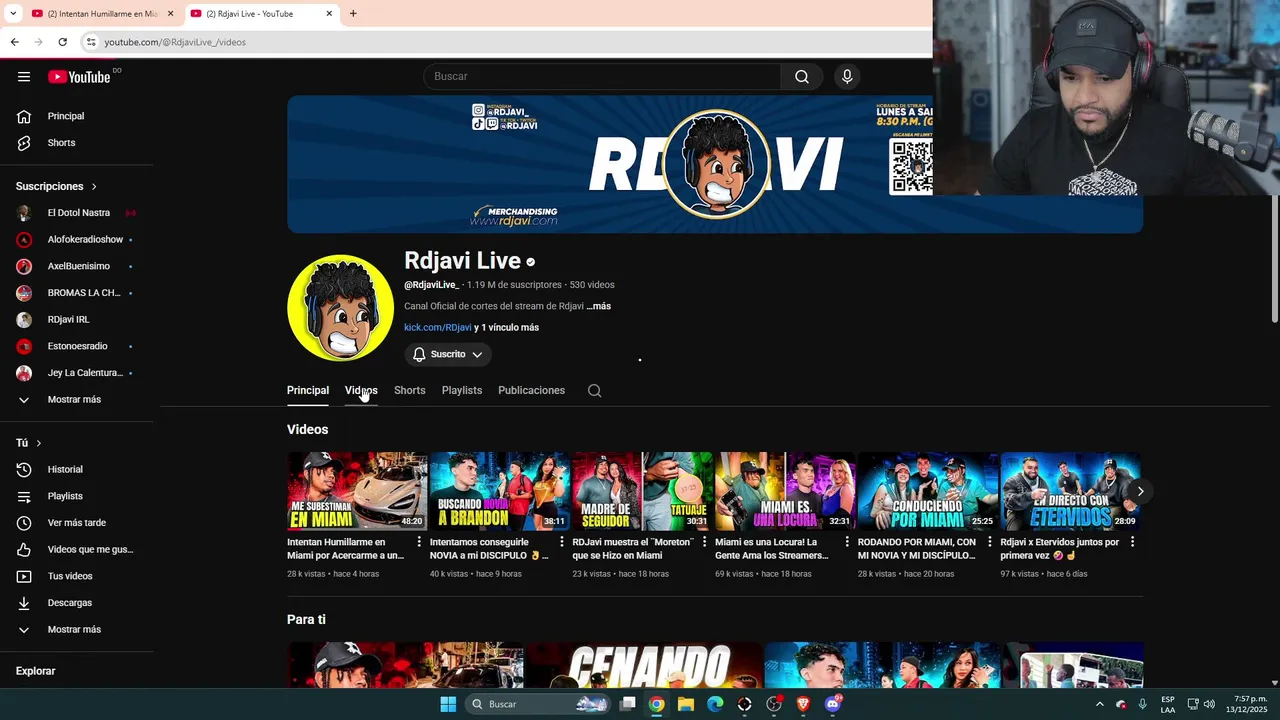Screen dimensions: 1280x720
Task: Open the Suscrito notification dropdown
Action: [448, 354]
